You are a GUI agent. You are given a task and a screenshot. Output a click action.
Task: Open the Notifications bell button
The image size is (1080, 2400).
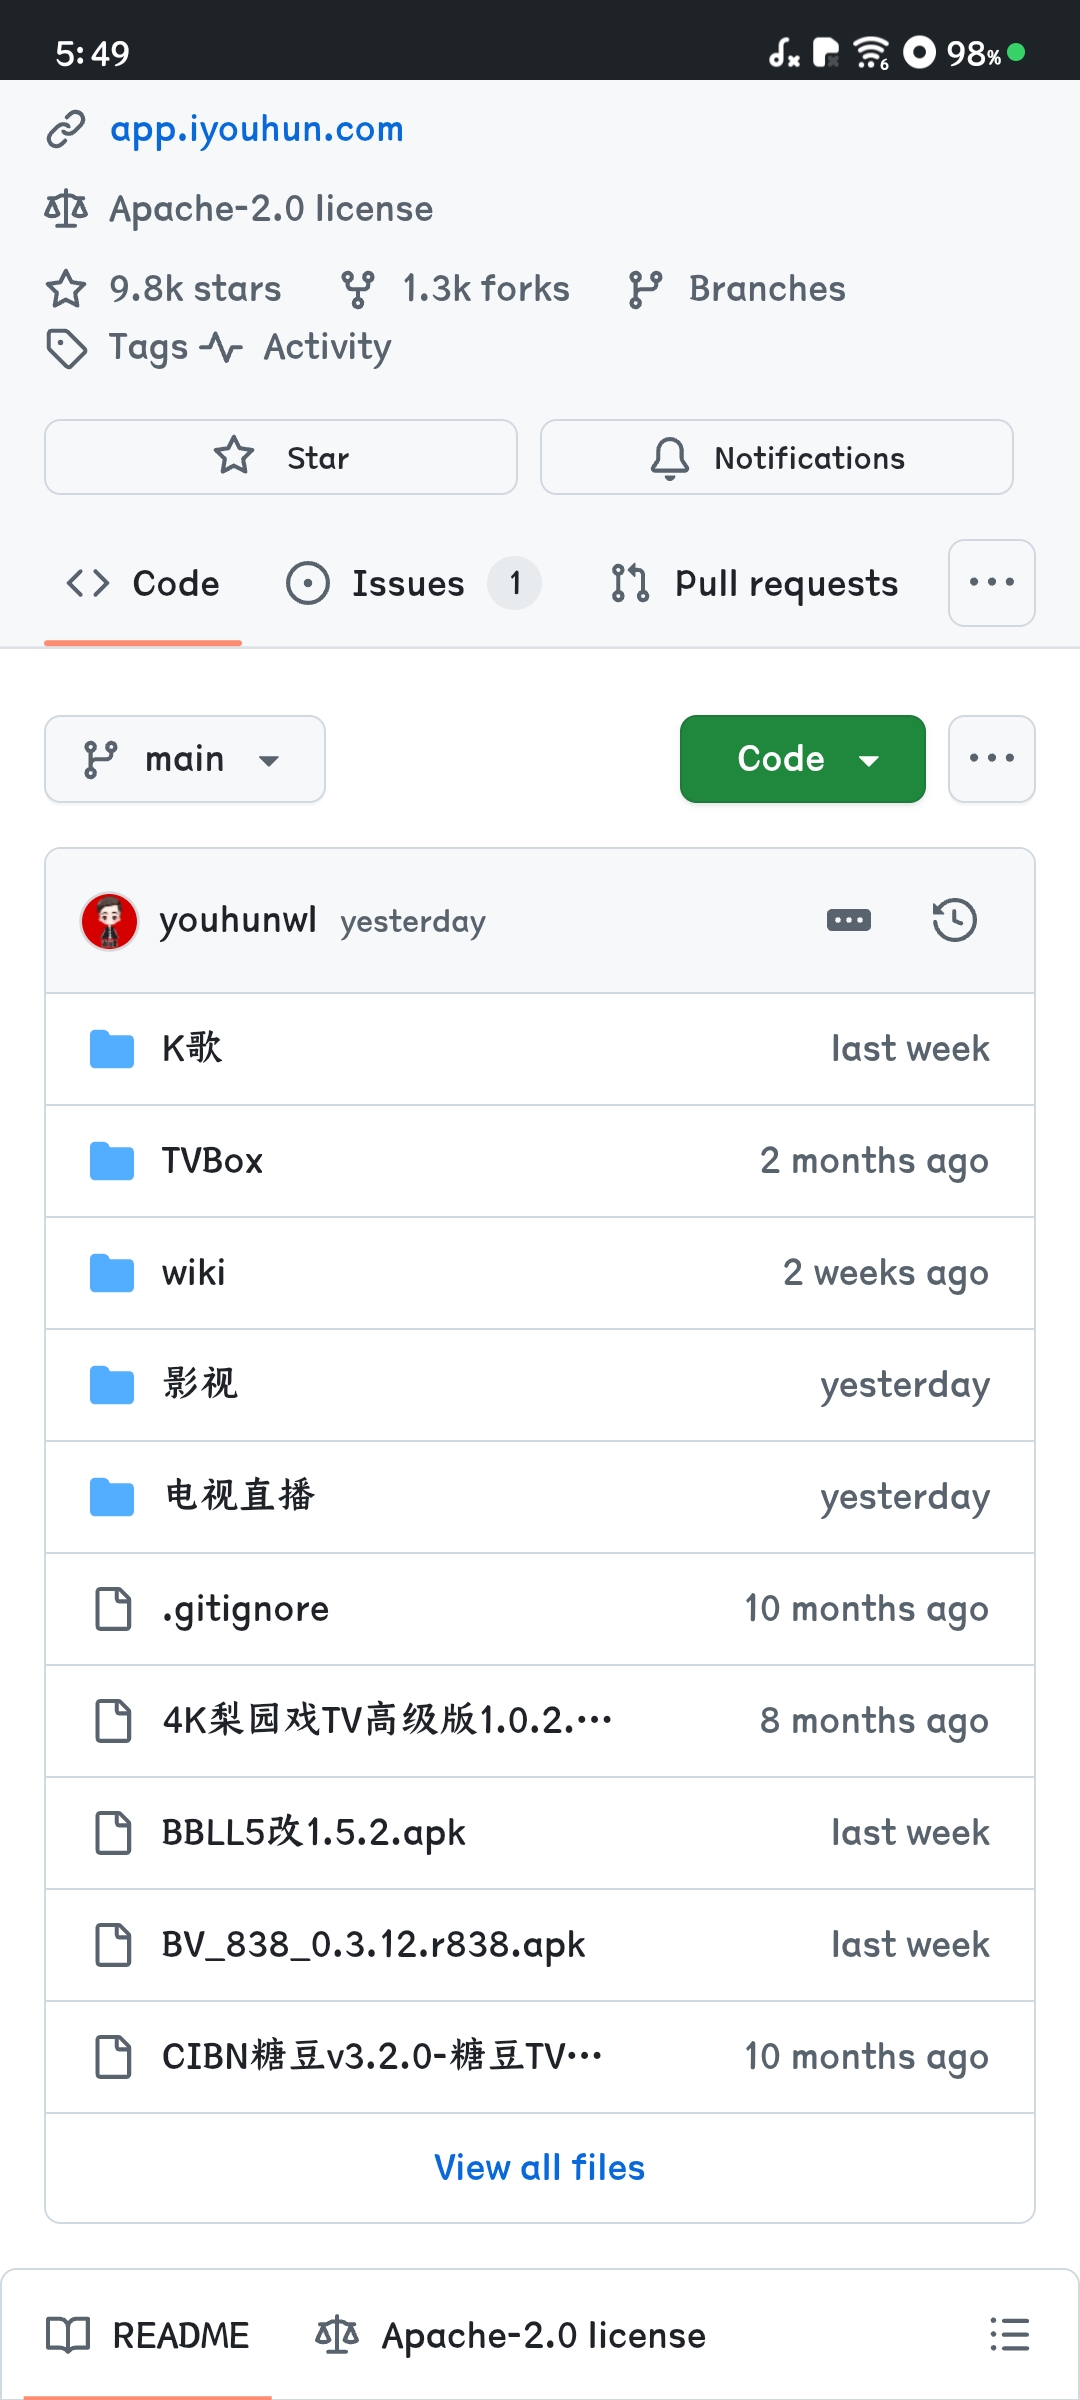[777, 457]
